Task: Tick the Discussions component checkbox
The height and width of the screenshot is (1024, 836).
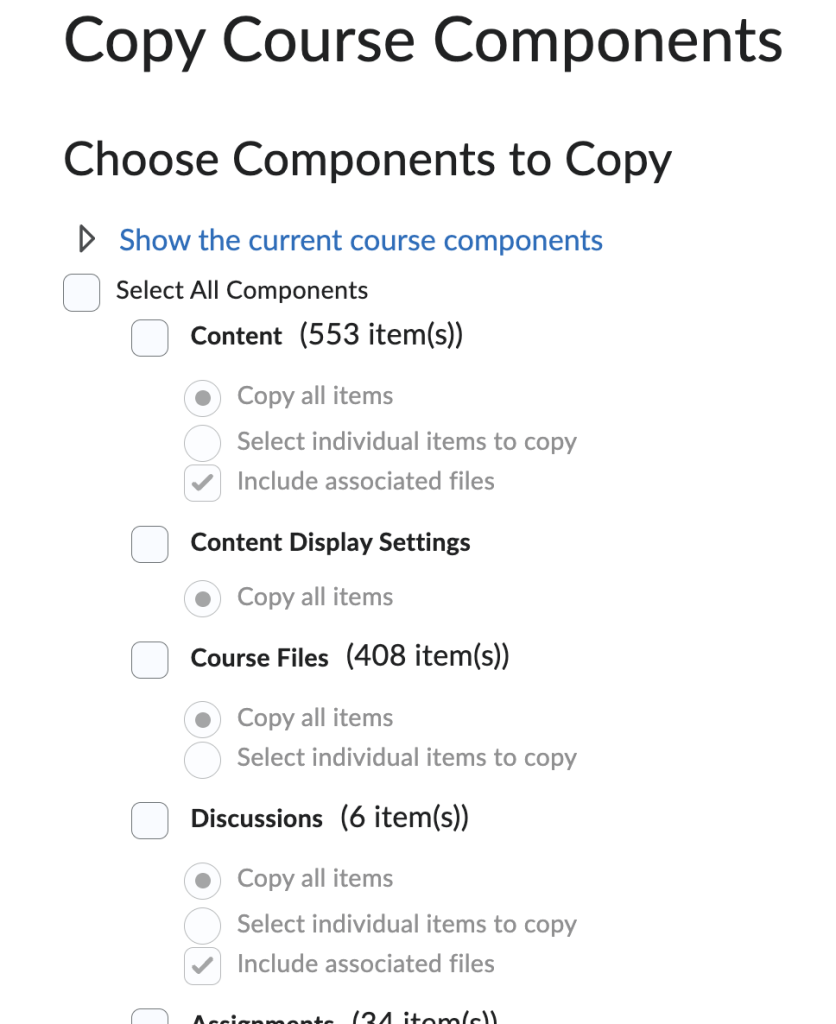Action: click(150, 820)
